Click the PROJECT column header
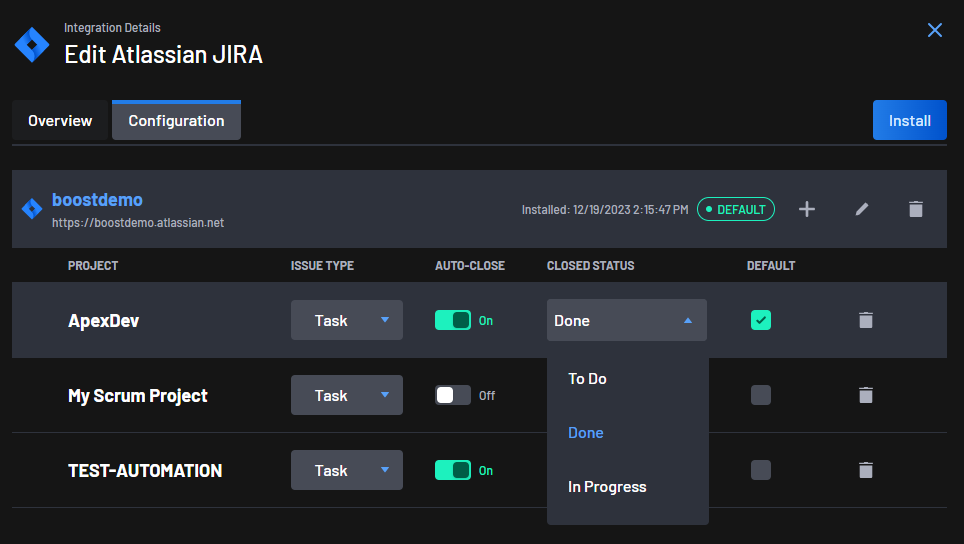The width and height of the screenshot is (964, 544). point(93,266)
